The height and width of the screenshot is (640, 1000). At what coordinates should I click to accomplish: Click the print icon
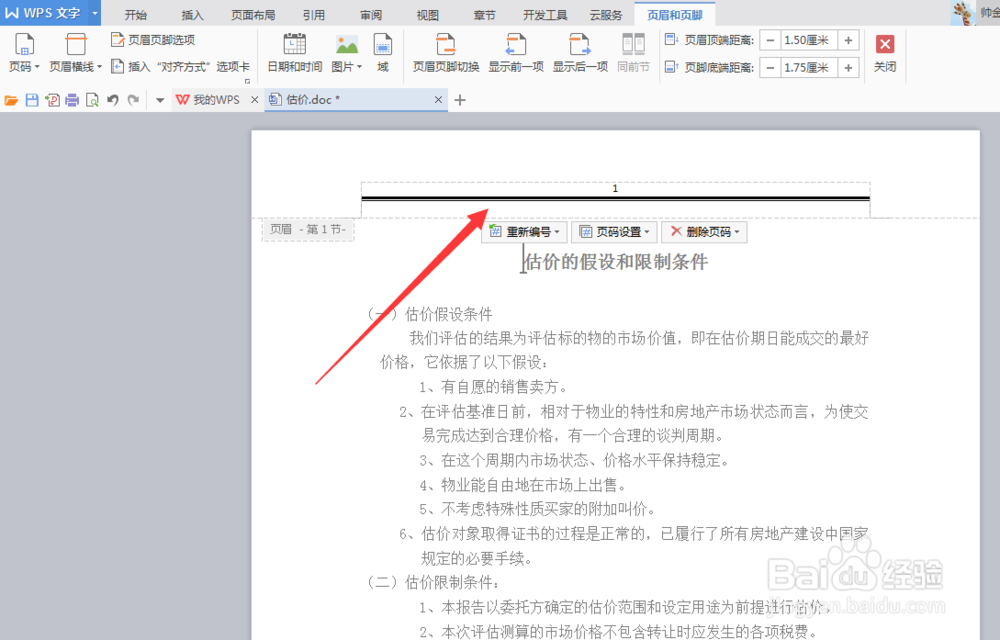(72, 100)
